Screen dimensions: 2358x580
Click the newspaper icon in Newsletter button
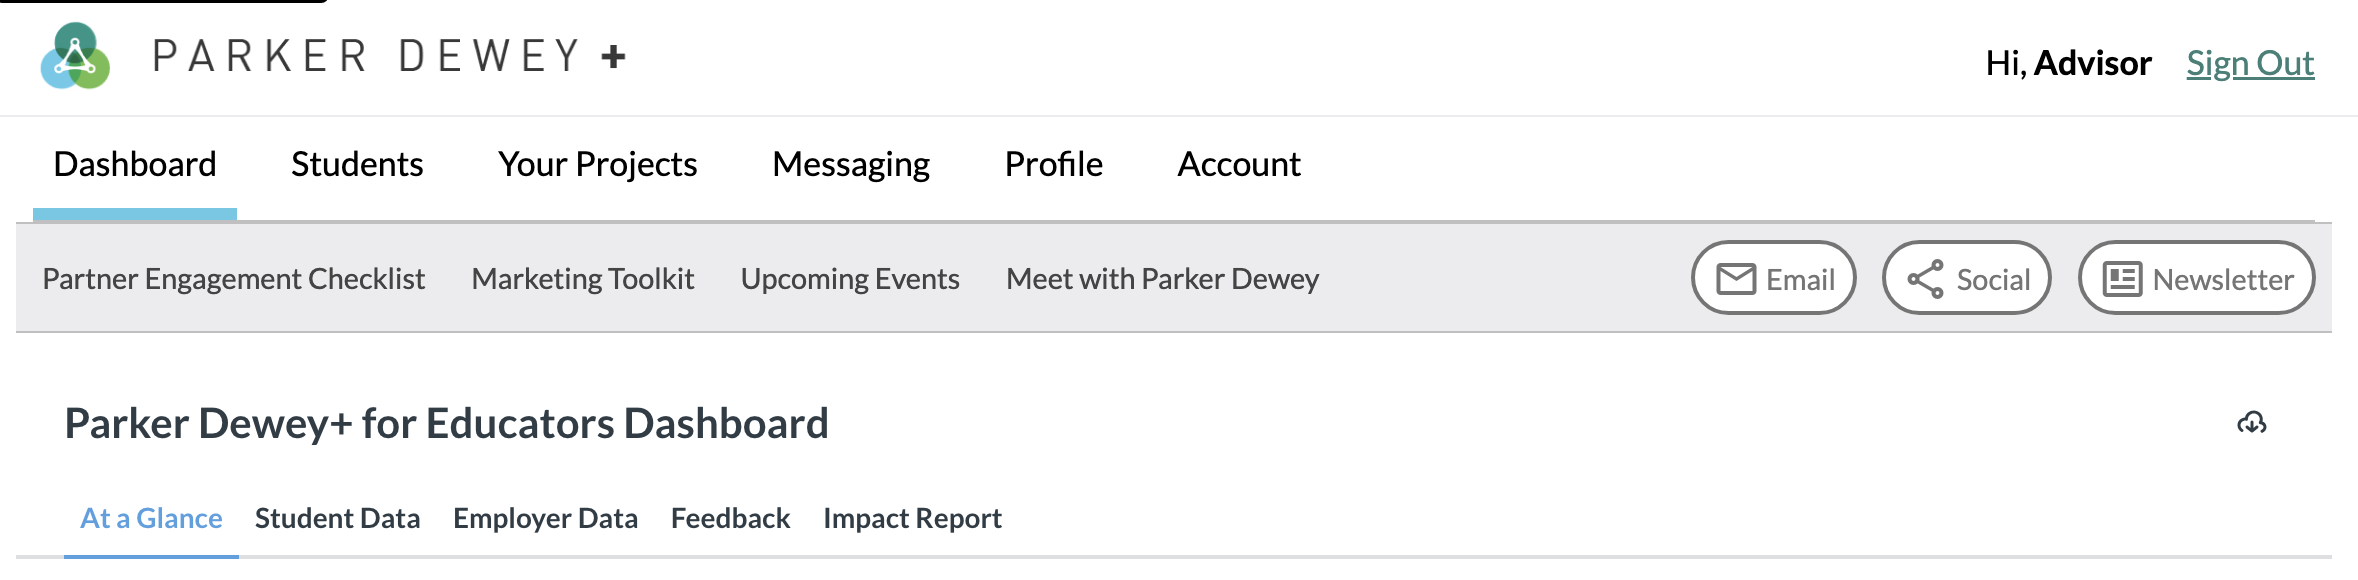[2122, 279]
